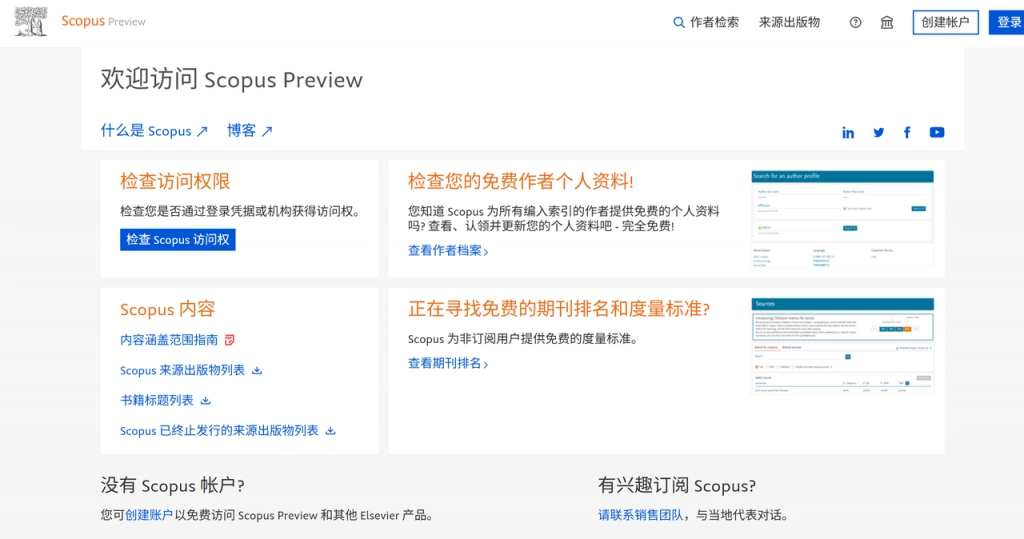Click chevron after 查看期刊排名
Image resolution: width=1024 pixels, height=539 pixels.
(x=486, y=365)
